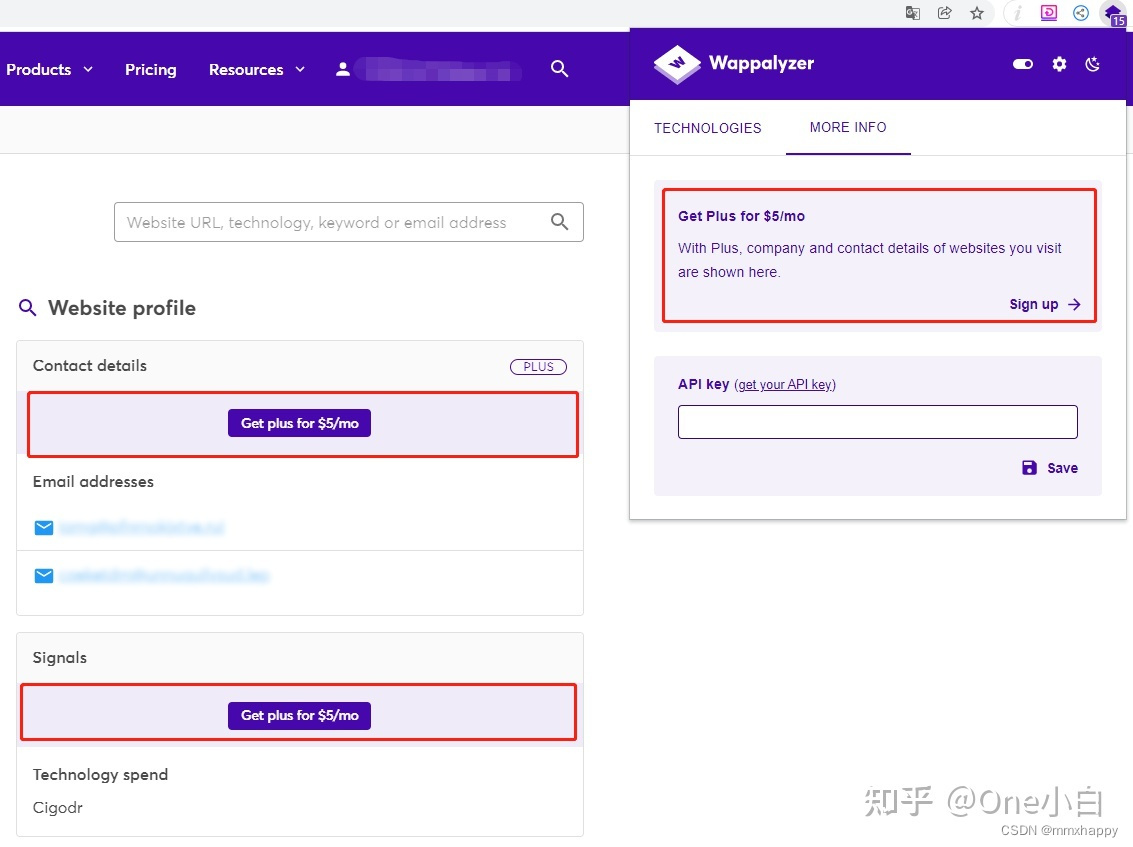Open the search field's magnifier dropdown area

560,222
